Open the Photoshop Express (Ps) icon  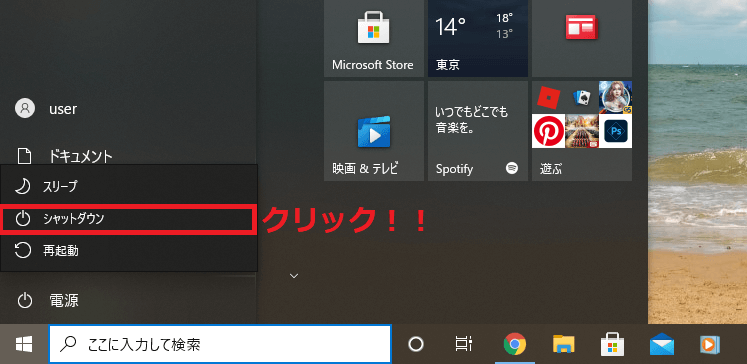(x=616, y=131)
